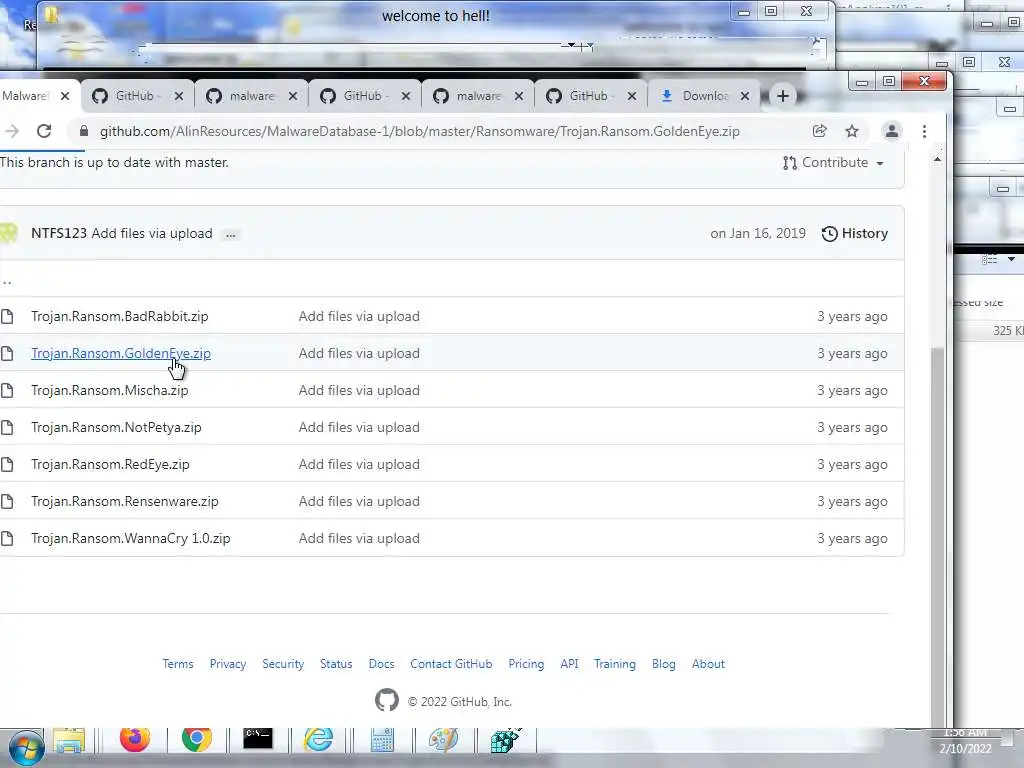
Task: Click the scrollbar up arrow
Action: coord(938,159)
